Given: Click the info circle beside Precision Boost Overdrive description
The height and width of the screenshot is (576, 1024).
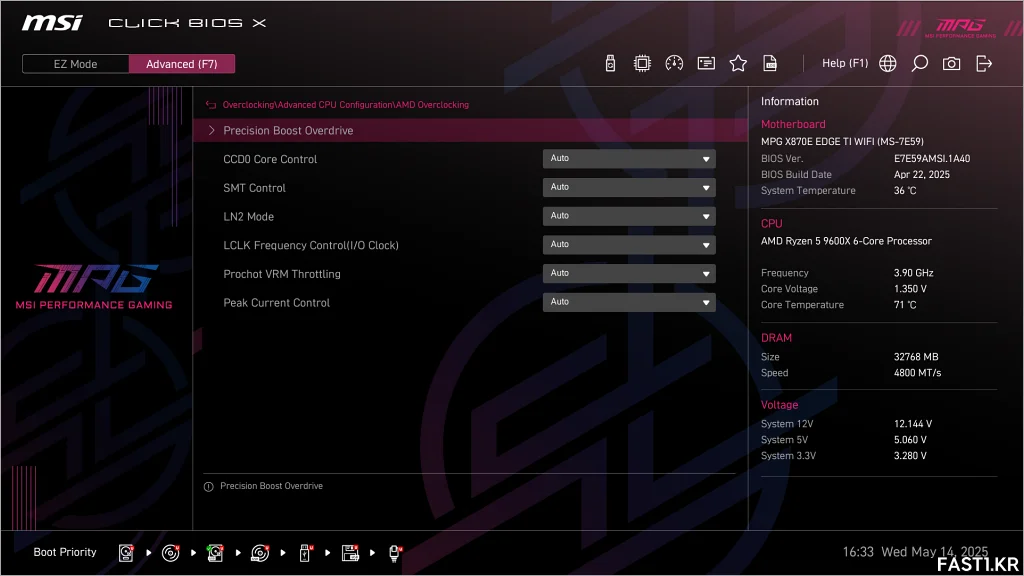Looking at the screenshot, I should pyautogui.click(x=208, y=487).
